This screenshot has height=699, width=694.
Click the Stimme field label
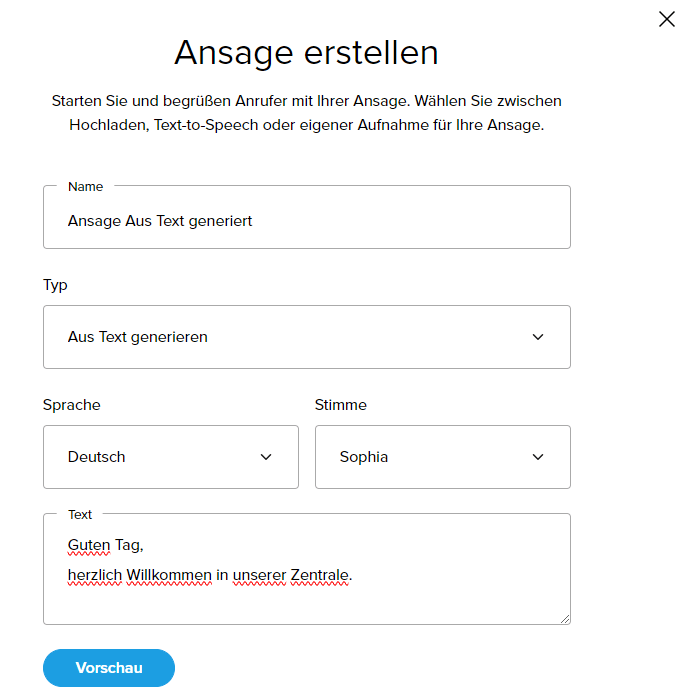[x=340, y=405]
